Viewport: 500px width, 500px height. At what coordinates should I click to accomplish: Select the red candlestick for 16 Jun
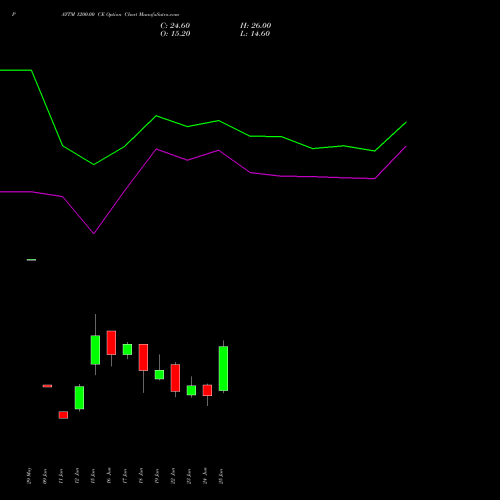[x=111, y=343]
